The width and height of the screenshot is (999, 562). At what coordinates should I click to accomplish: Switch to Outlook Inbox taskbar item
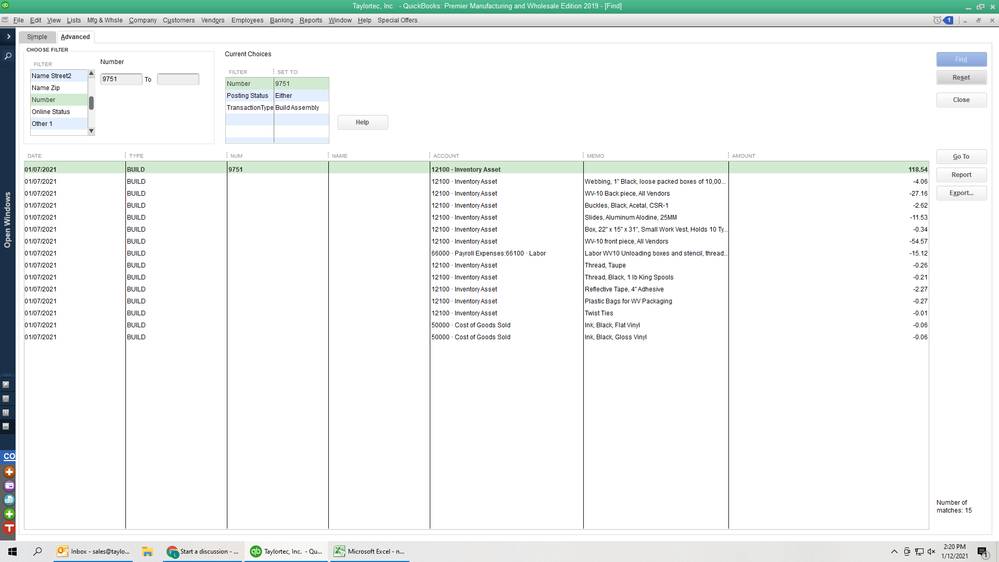click(94, 551)
